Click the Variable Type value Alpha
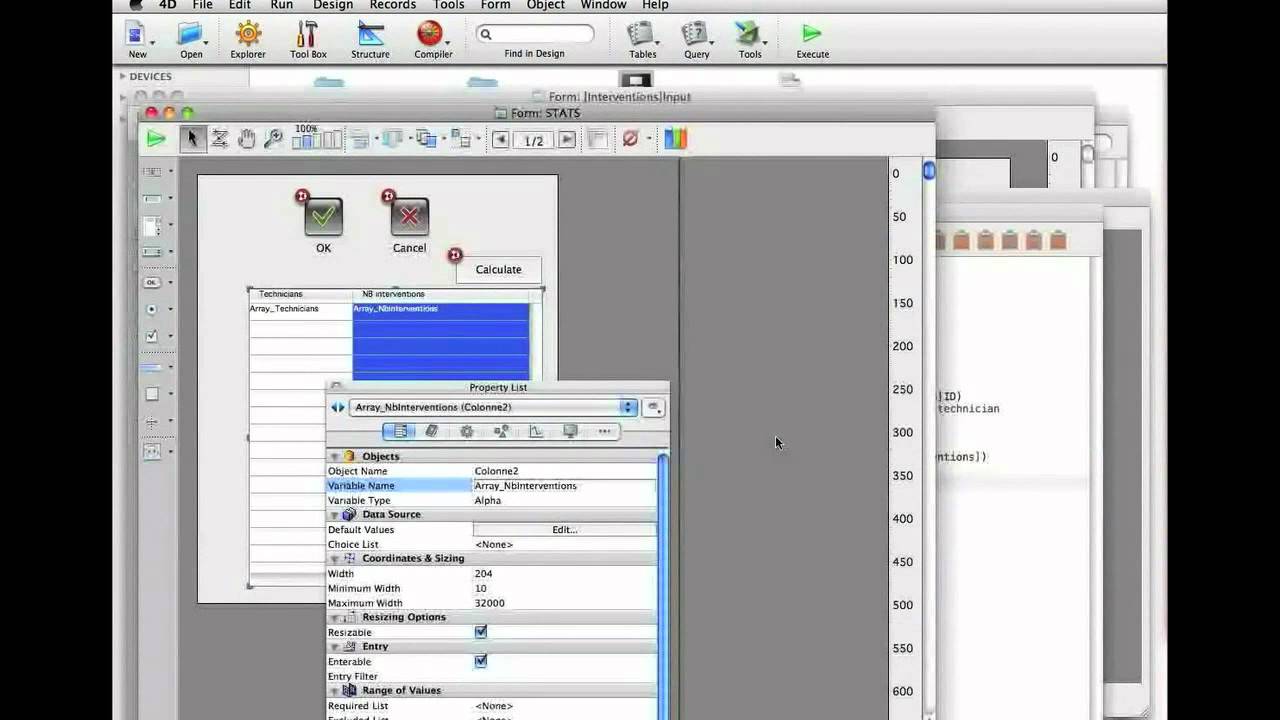 487,501
